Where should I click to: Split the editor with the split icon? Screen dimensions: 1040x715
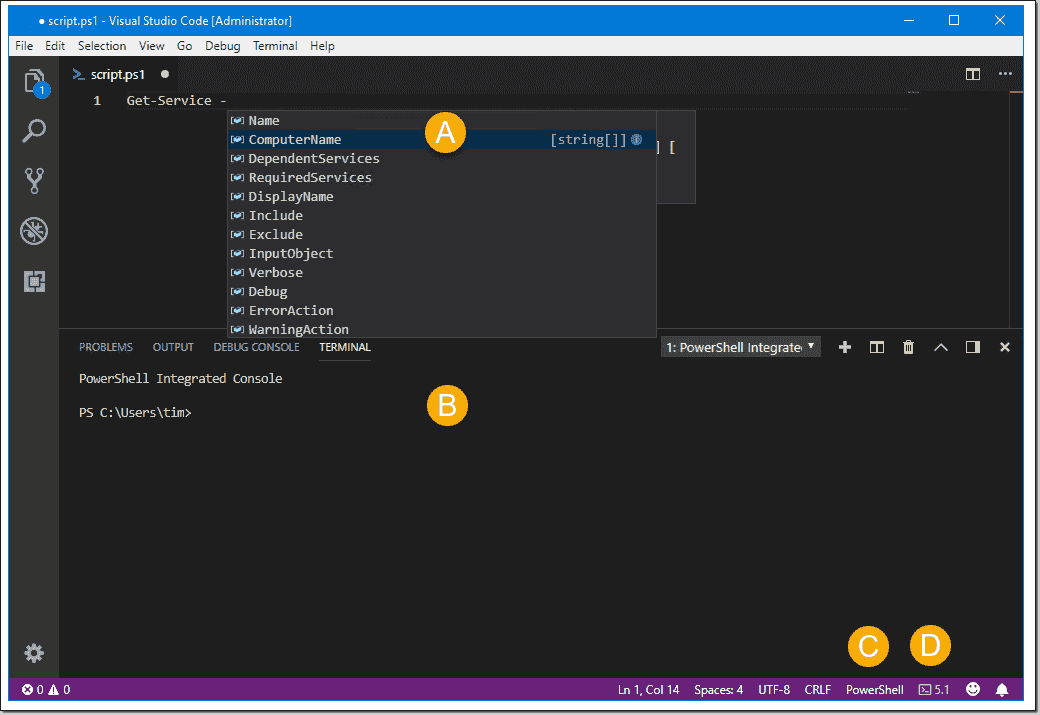pos(973,74)
